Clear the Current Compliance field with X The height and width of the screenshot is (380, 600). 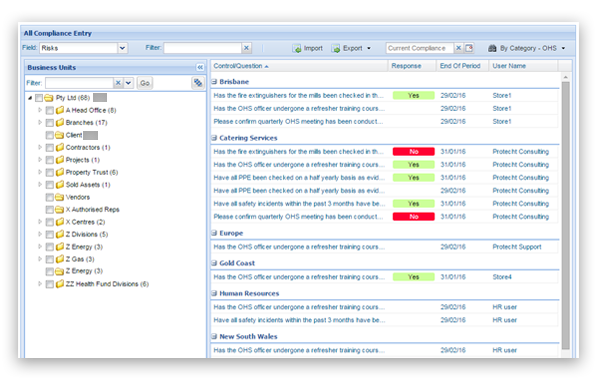point(458,48)
